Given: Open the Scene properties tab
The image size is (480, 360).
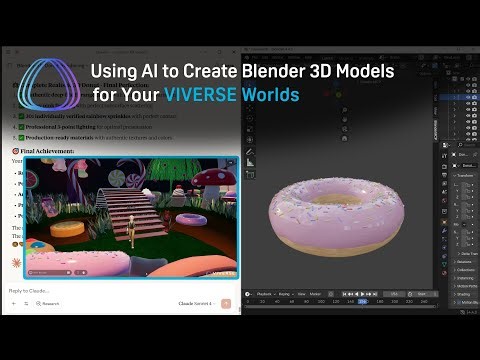Looking at the screenshot, I should 444,192.
